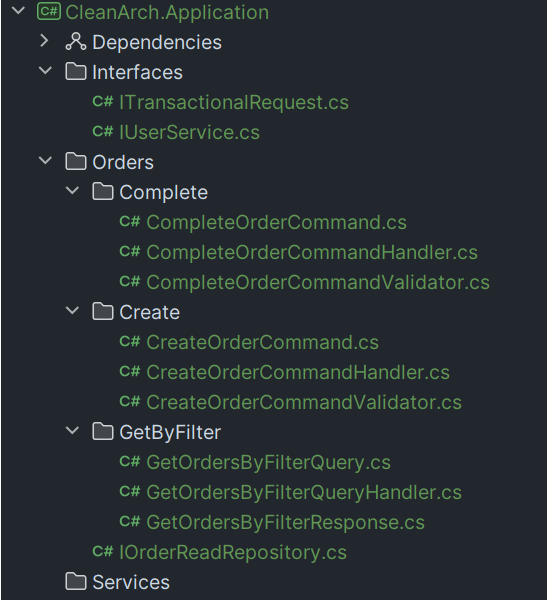This screenshot has height=600, width=550.
Task: Collapse the Orders folder chevron
Action: [46, 160]
